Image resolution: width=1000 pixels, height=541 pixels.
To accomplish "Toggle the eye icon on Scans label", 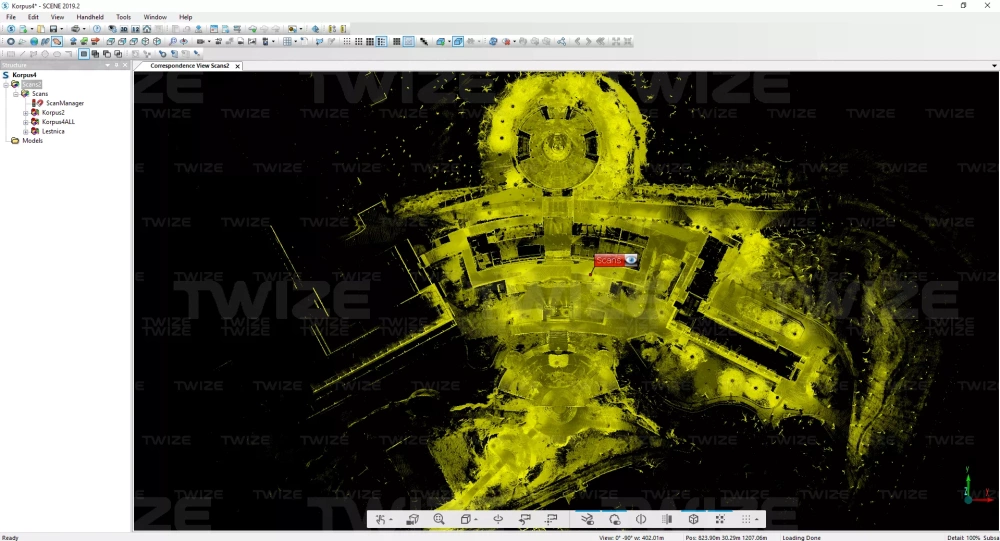I will pyautogui.click(x=631, y=260).
